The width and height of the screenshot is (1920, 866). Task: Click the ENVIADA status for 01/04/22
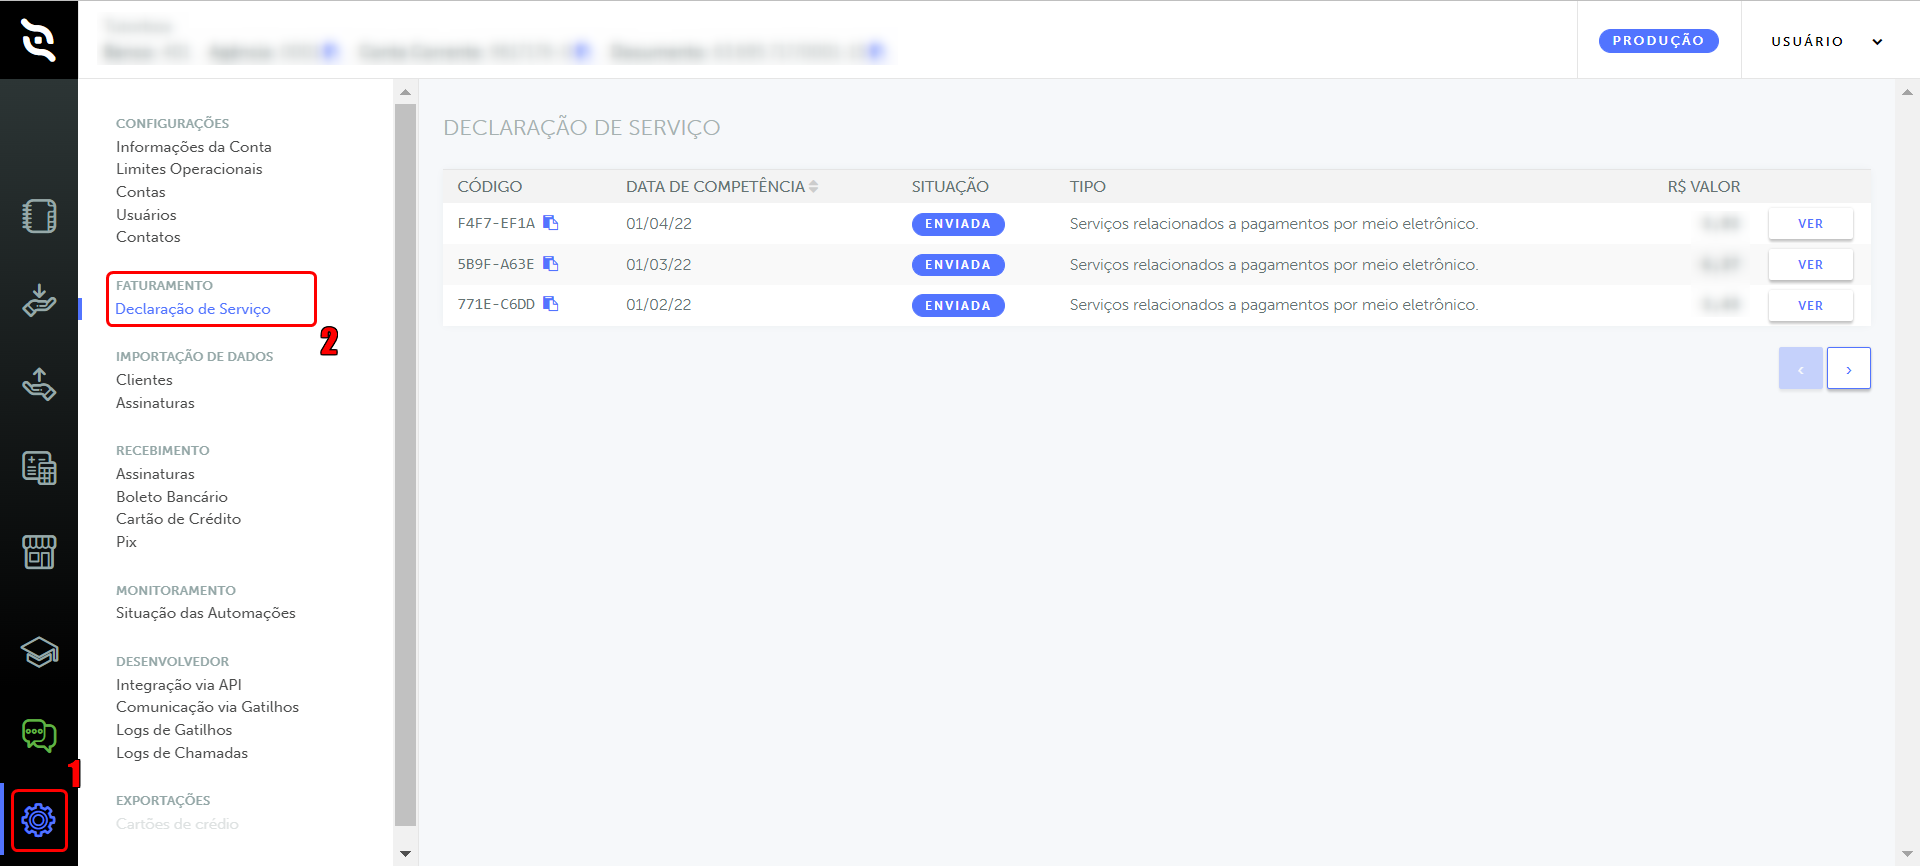click(x=958, y=224)
